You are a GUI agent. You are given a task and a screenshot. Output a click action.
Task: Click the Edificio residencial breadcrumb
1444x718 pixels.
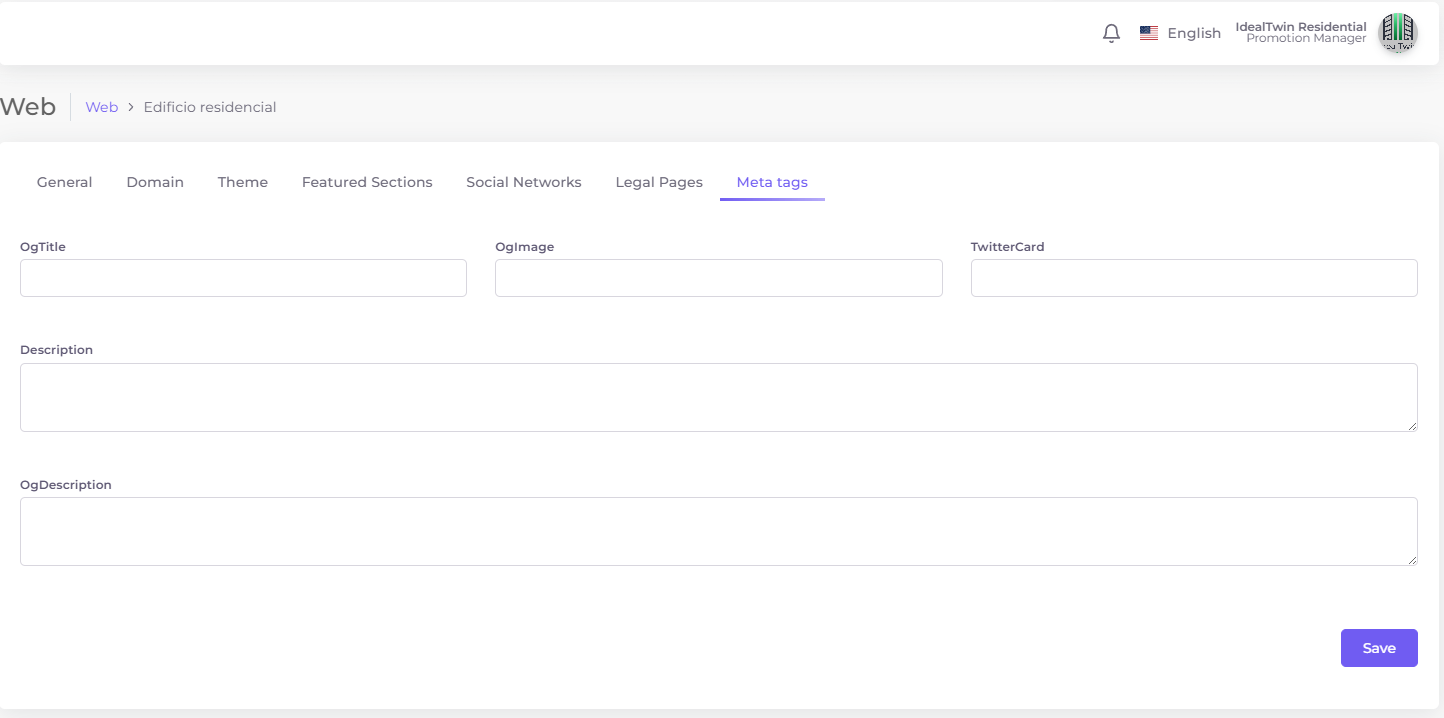(210, 107)
